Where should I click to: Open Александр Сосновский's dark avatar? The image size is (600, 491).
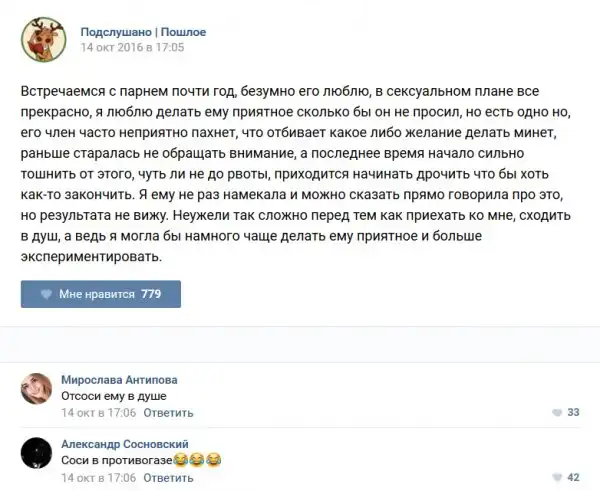36,454
